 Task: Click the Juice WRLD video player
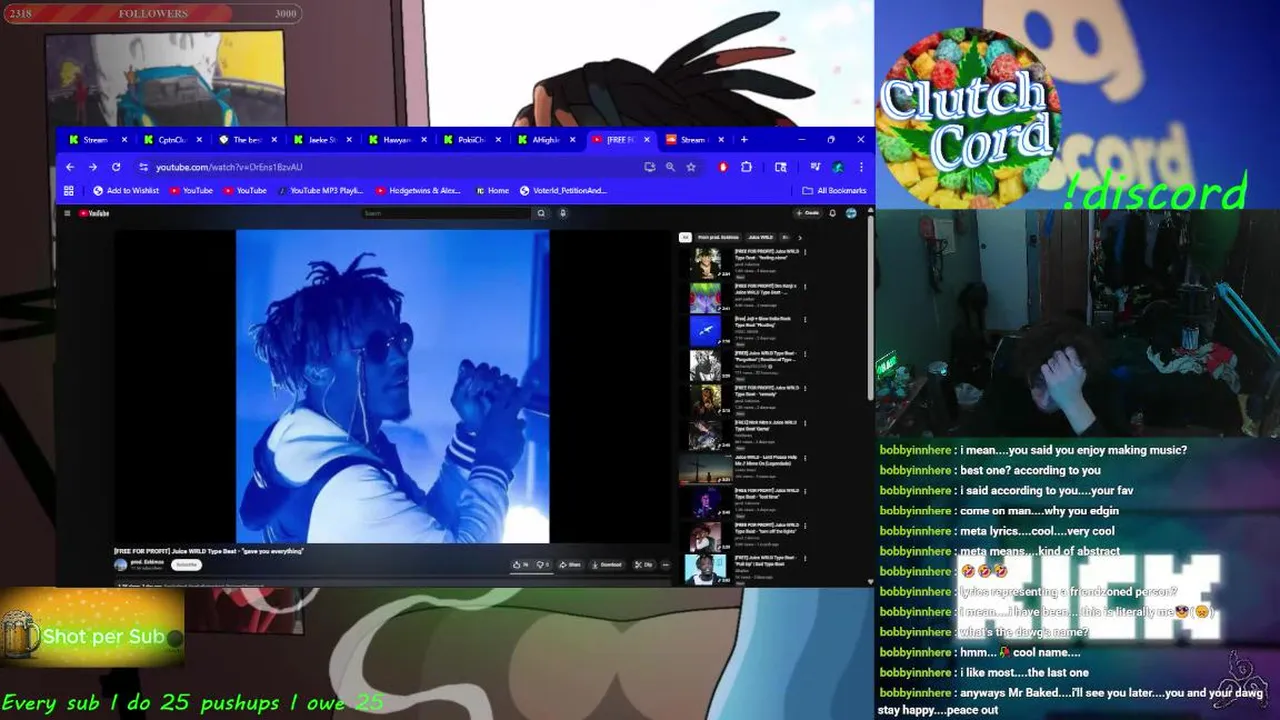tap(392, 386)
